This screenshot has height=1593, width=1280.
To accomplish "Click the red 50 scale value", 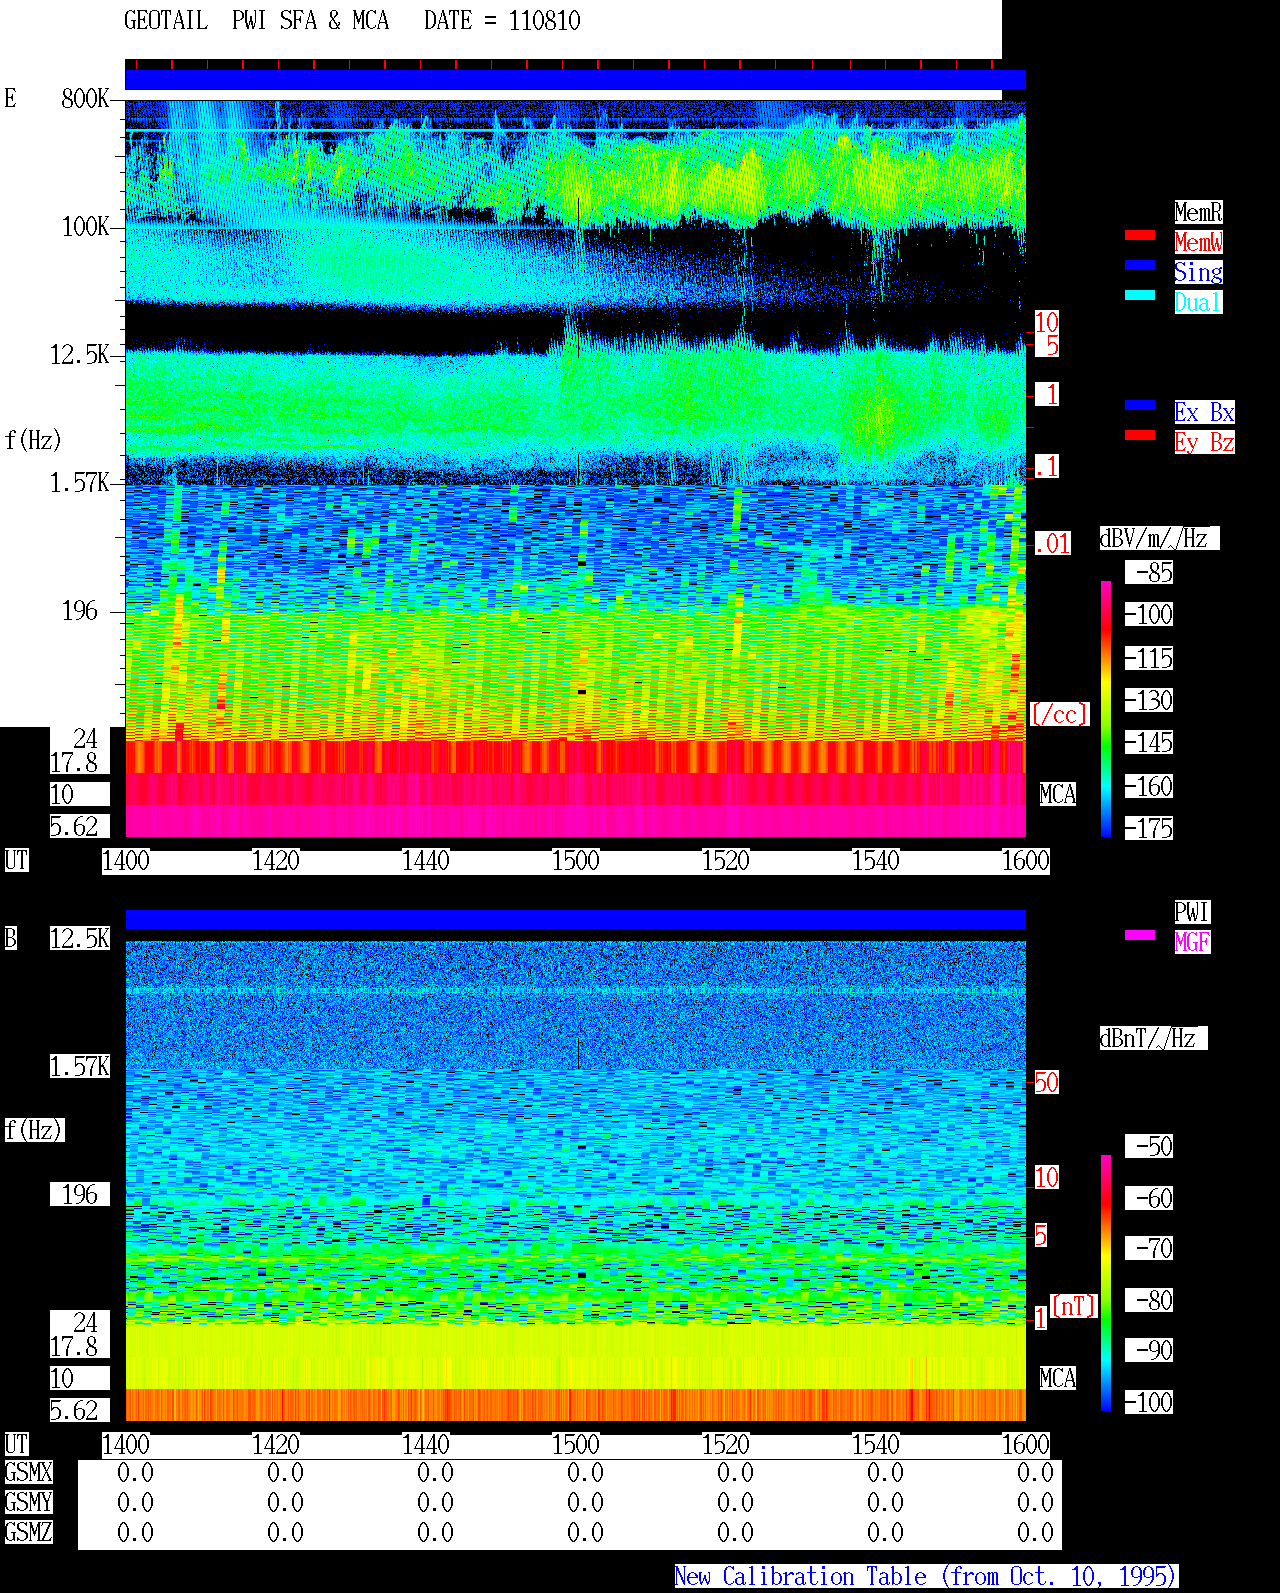I will [x=1046, y=1082].
